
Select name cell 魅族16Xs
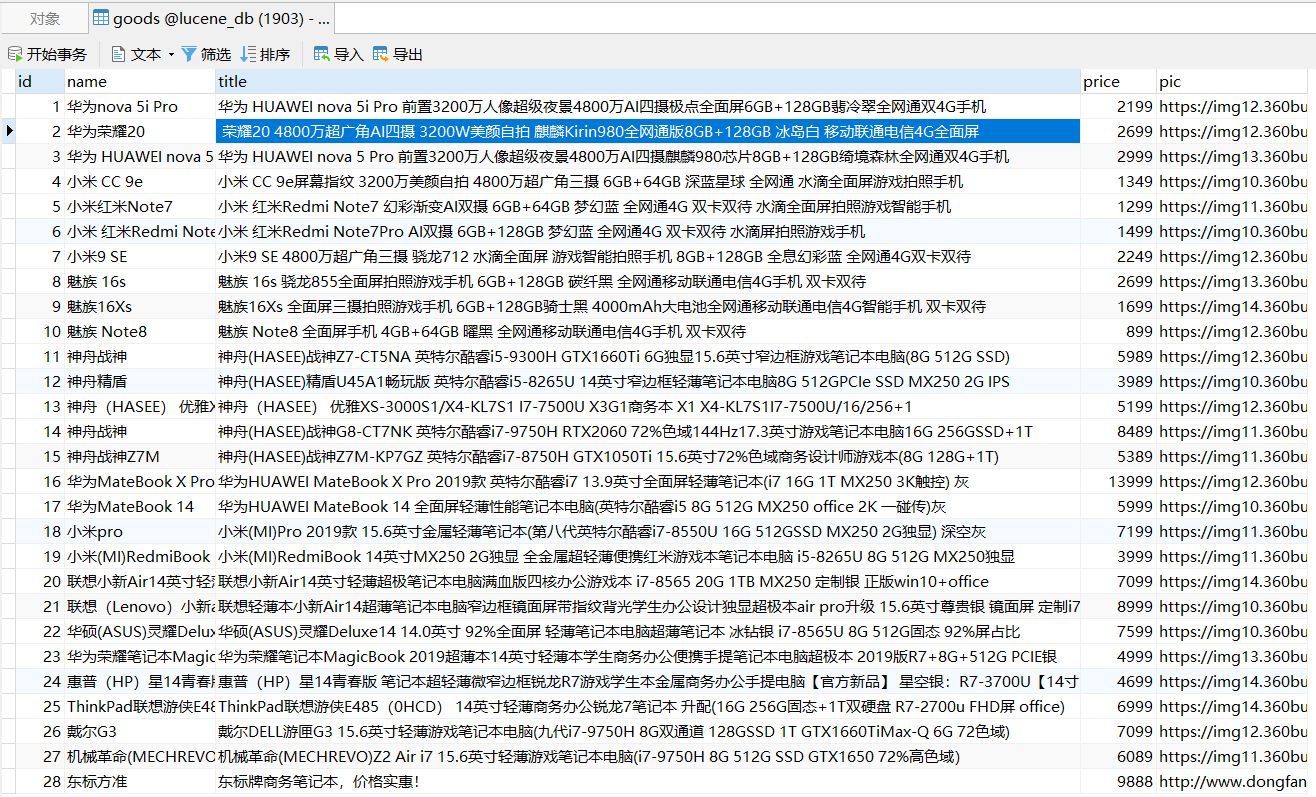pos(140,306)
